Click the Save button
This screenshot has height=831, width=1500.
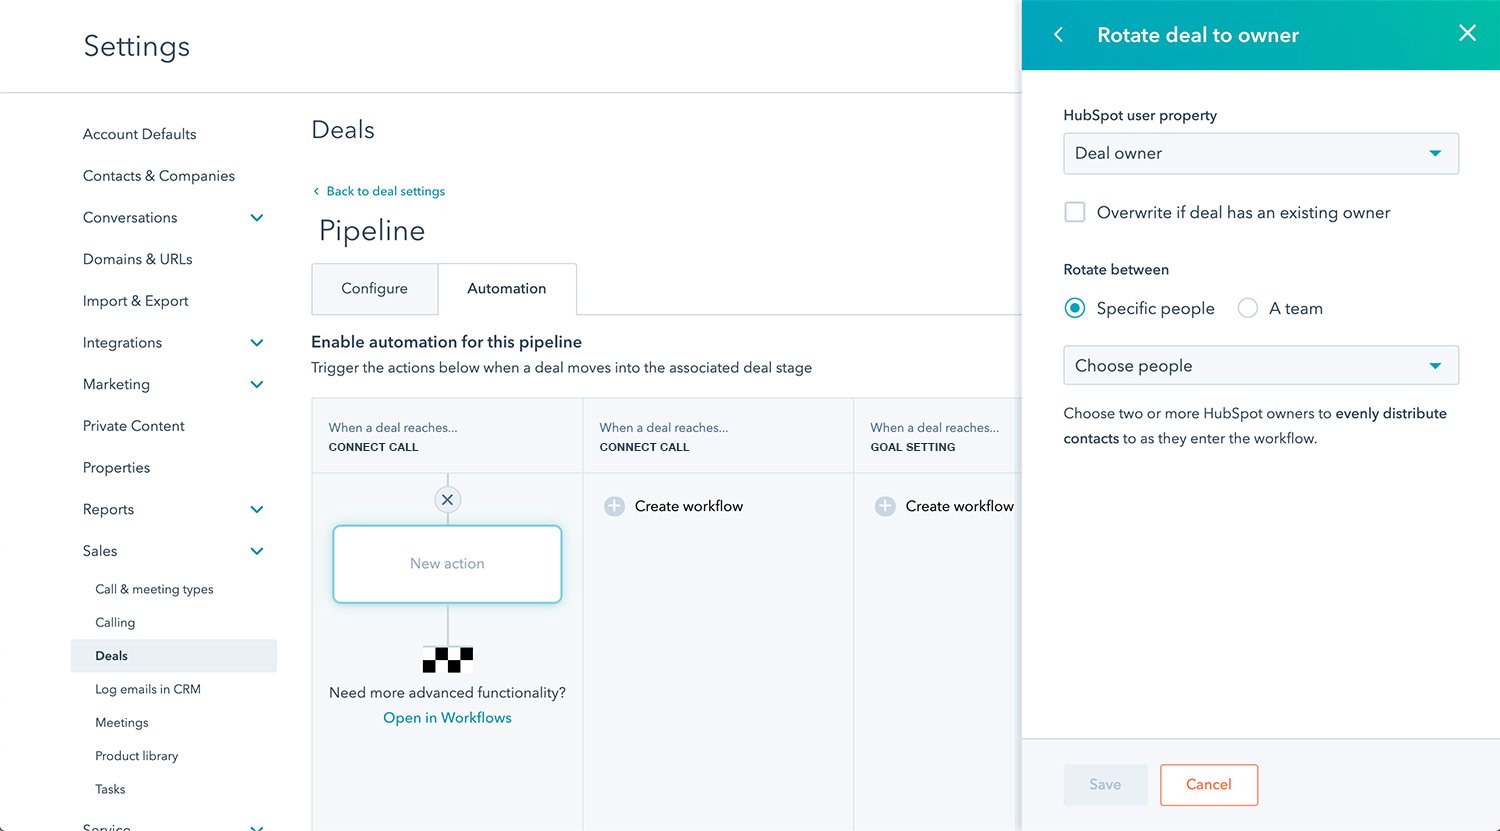point(1105,785)
